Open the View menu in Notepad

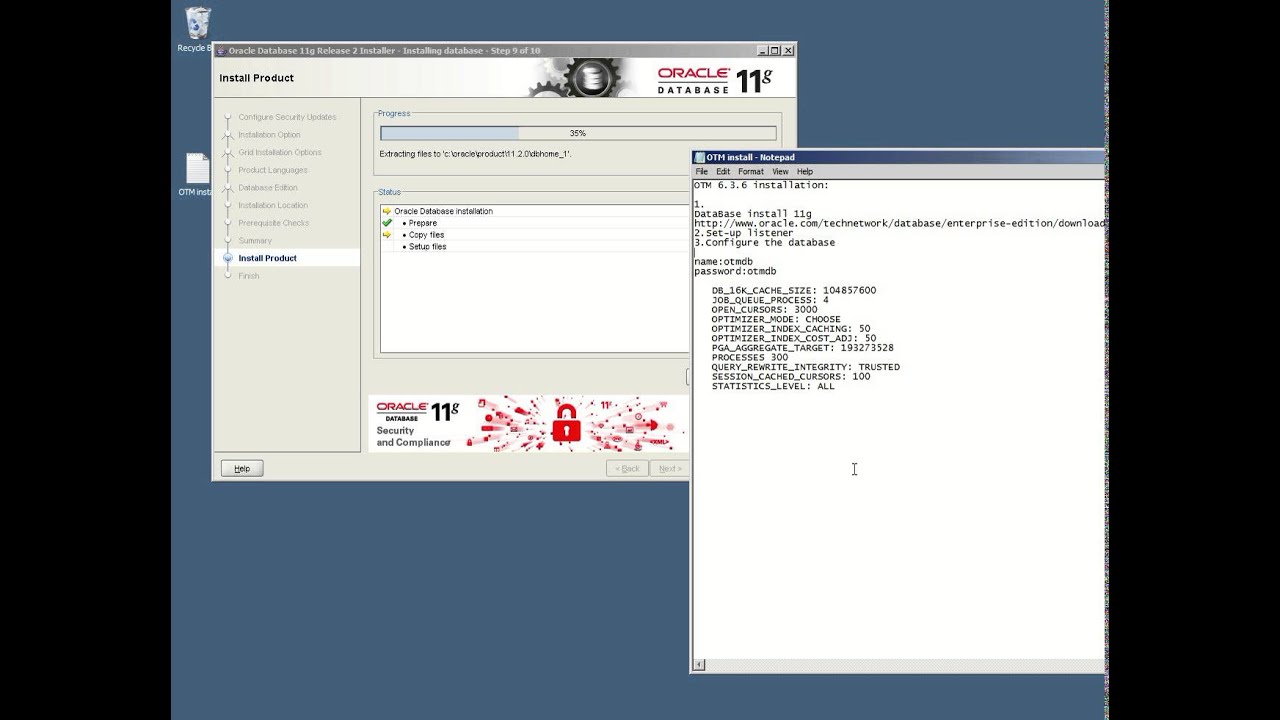[x=780, y=172]
